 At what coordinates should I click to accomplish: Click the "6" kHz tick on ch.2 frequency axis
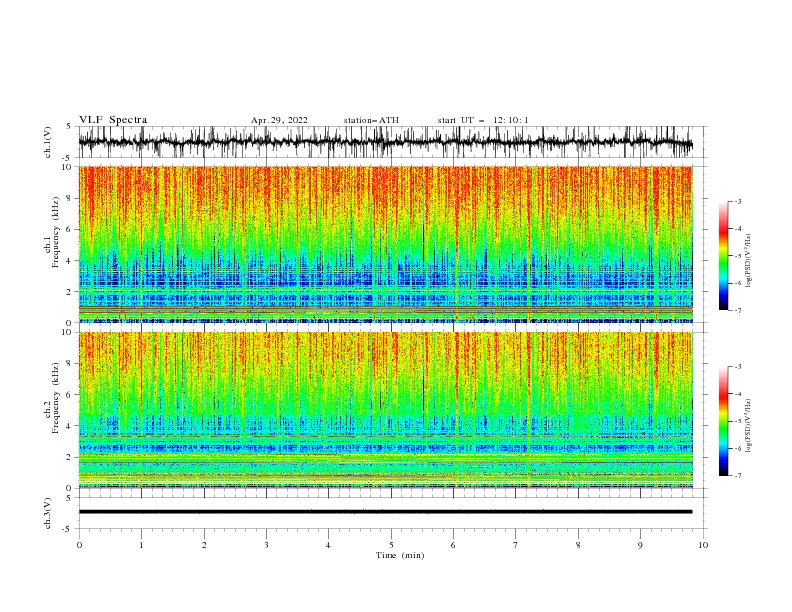[69, 395]
